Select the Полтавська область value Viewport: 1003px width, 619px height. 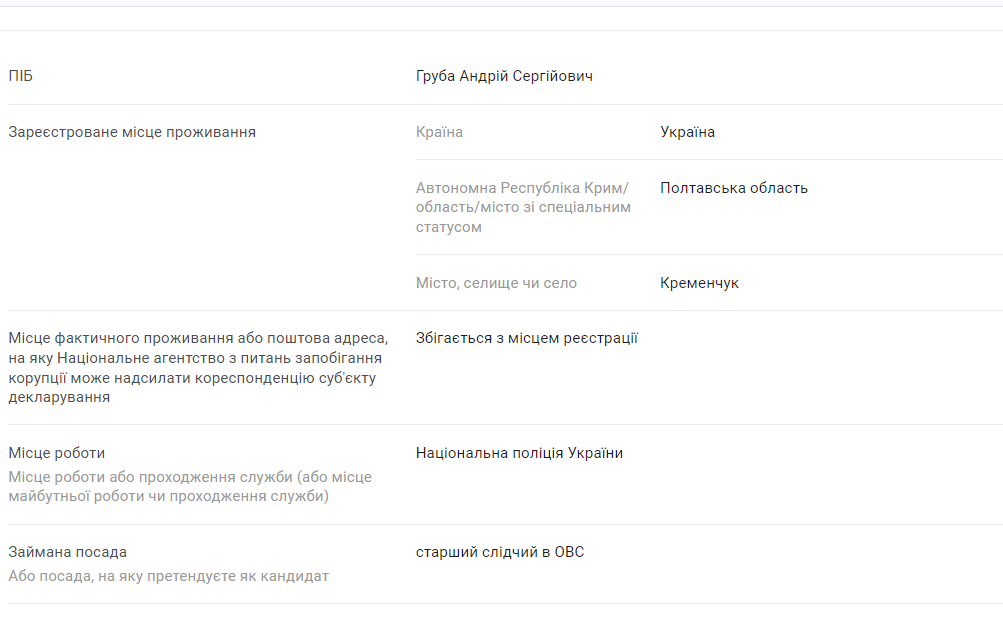733,188
